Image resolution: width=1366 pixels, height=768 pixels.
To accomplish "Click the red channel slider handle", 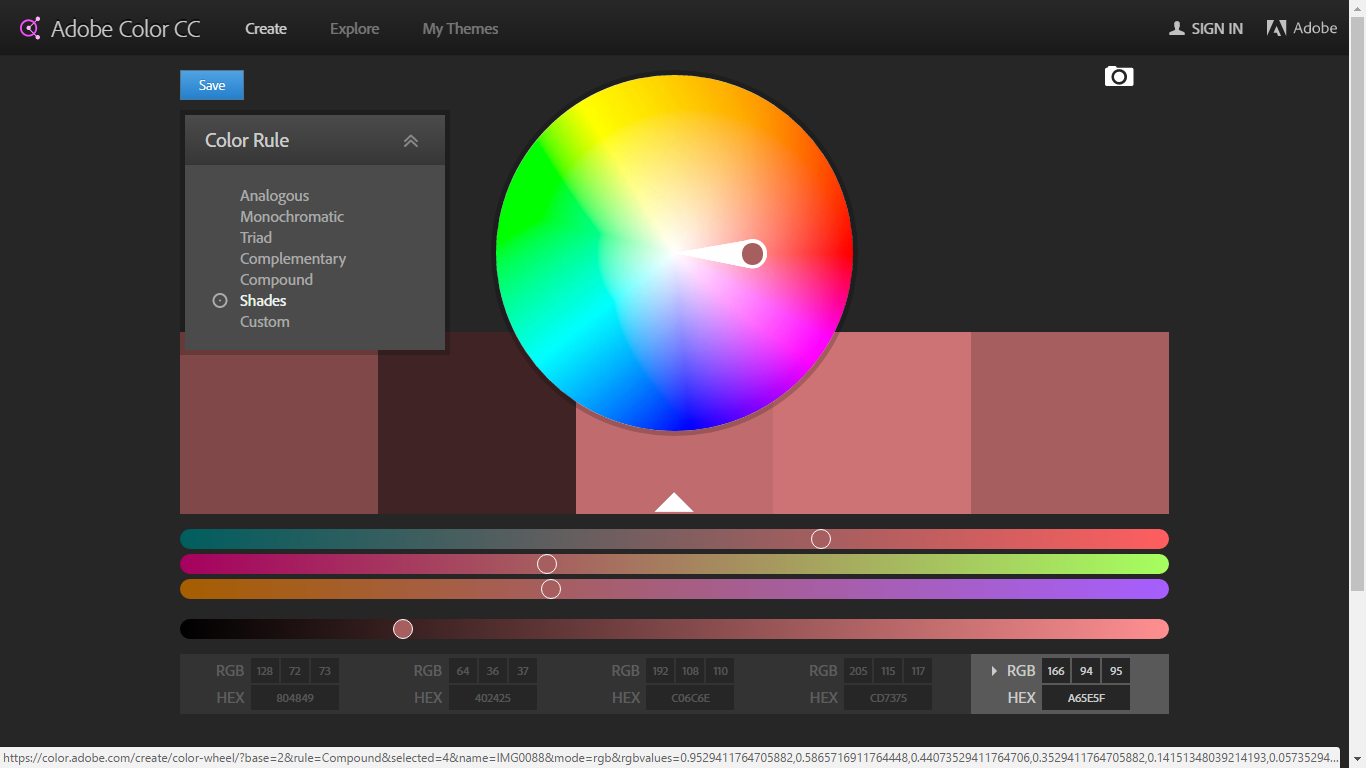I will point(821,539).
